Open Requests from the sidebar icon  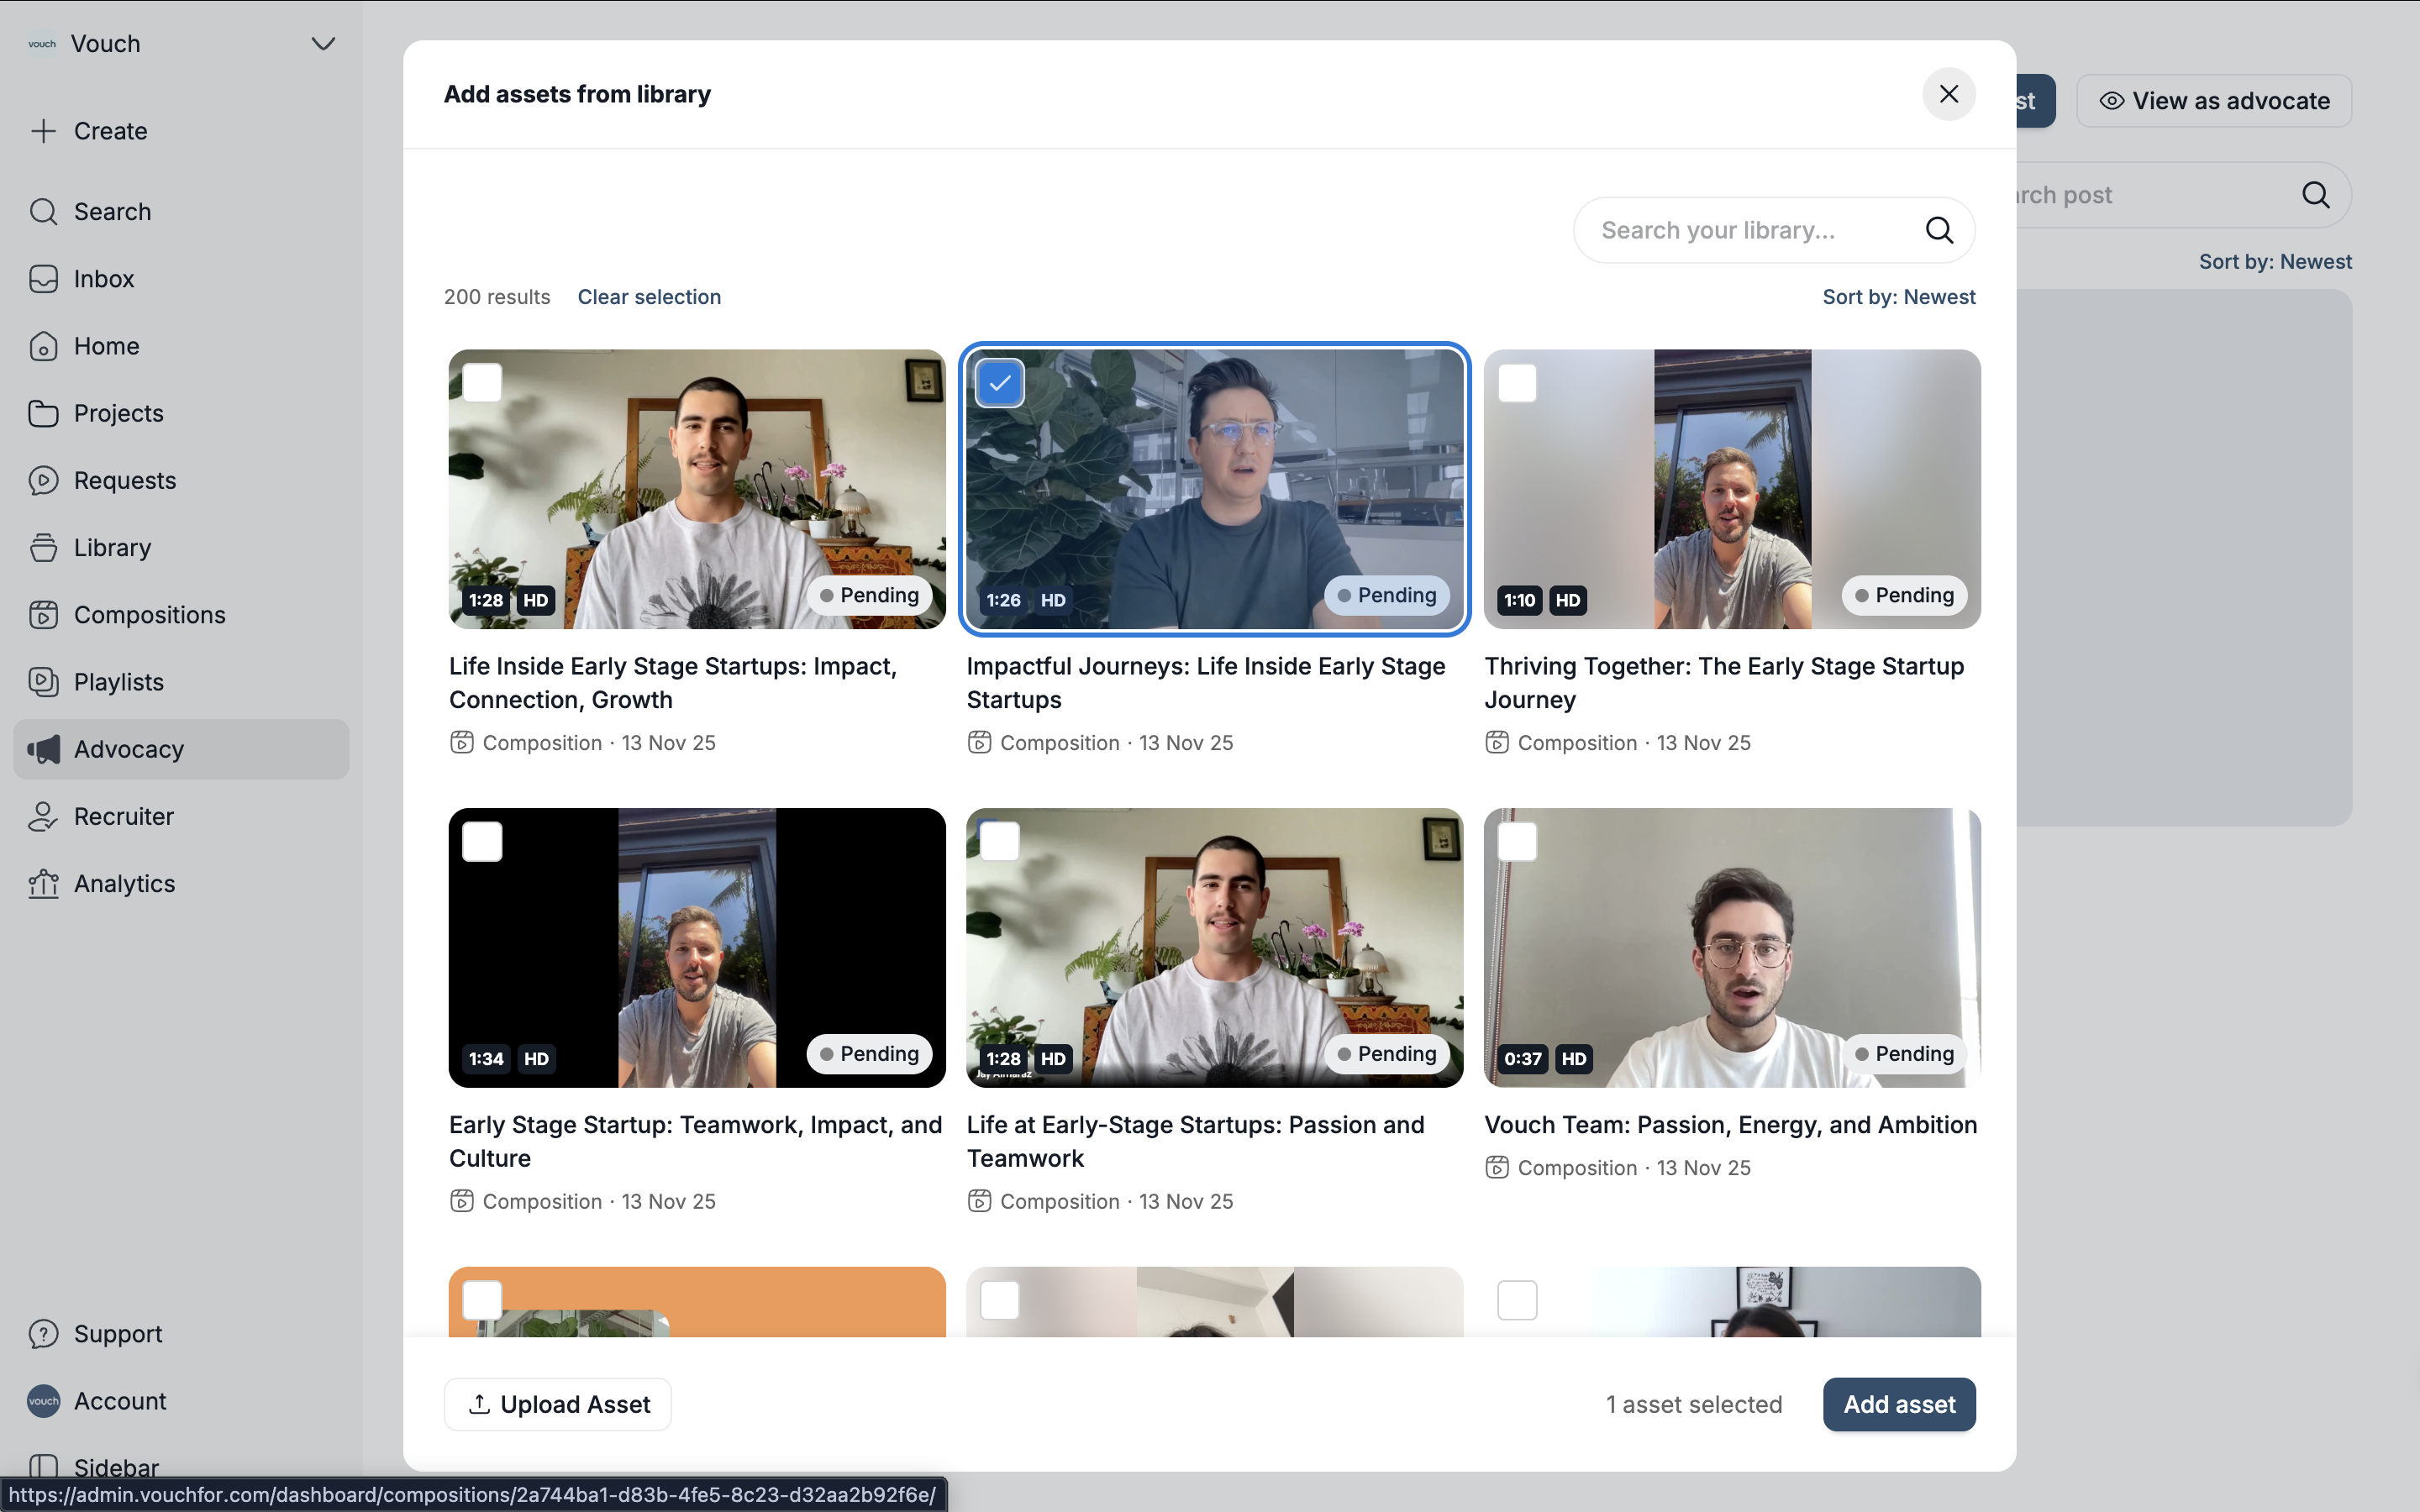(x=43, y=480)
